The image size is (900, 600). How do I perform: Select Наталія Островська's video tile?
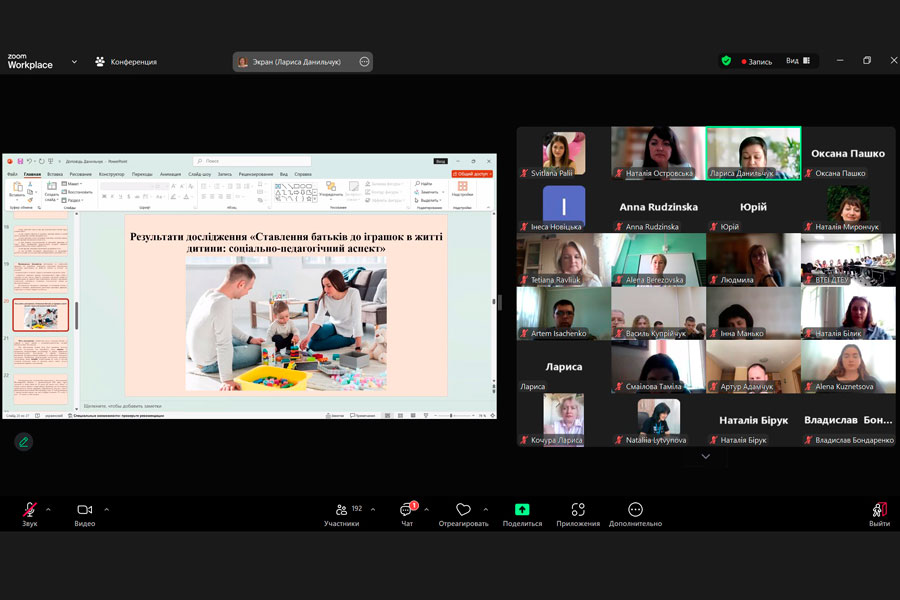[658, 153]
